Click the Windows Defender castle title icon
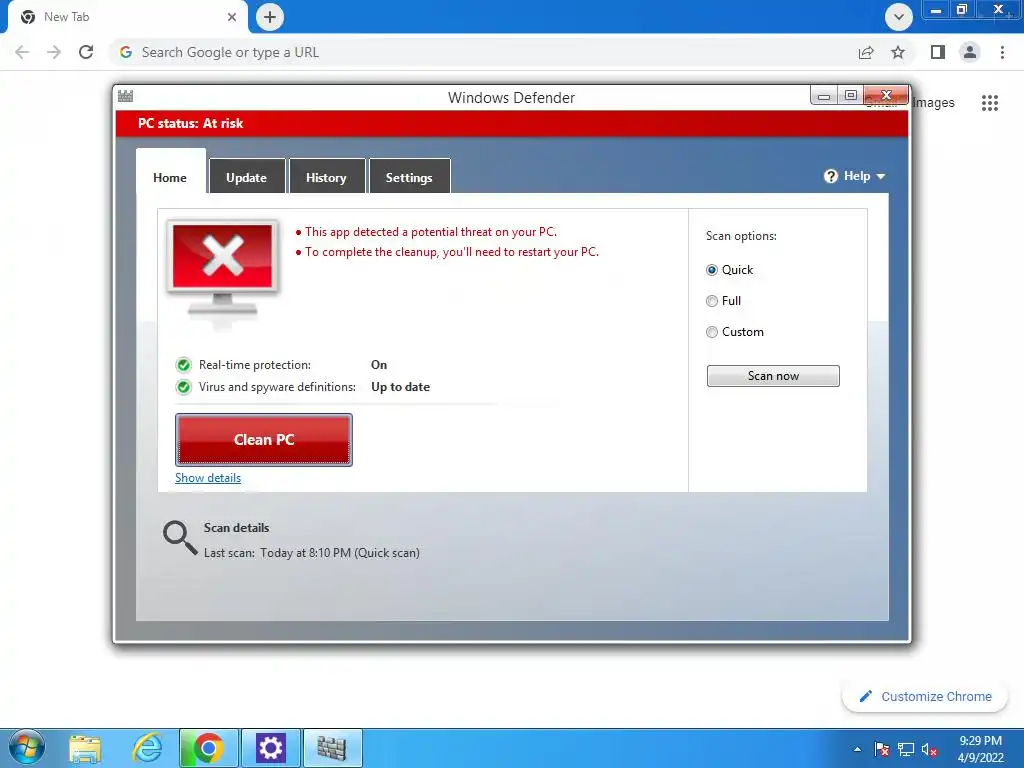 (x=125, y=96)
